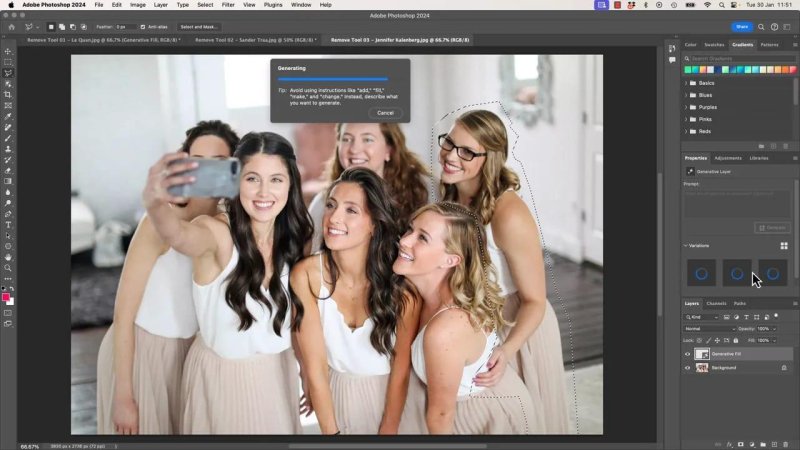Select the Hand tool
This screenshot has width=800, height=450.
tap(8, 257)
